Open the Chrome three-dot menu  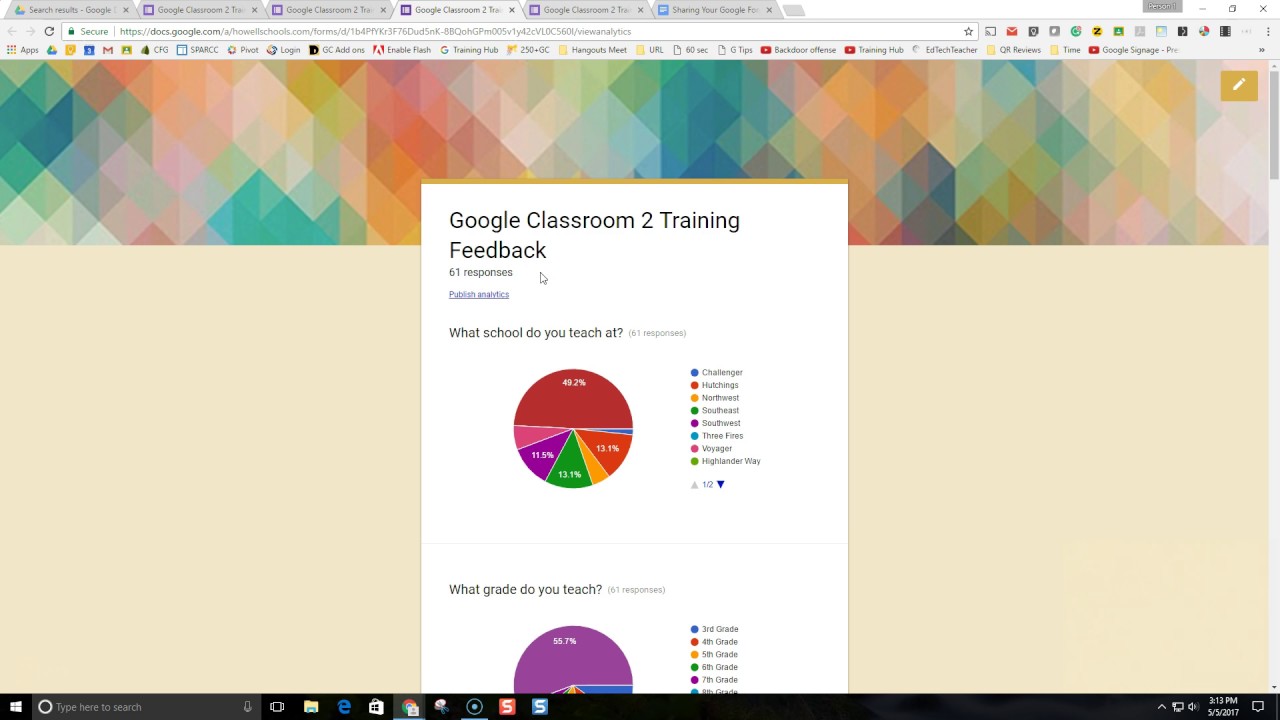click(x=1267, y=31)
